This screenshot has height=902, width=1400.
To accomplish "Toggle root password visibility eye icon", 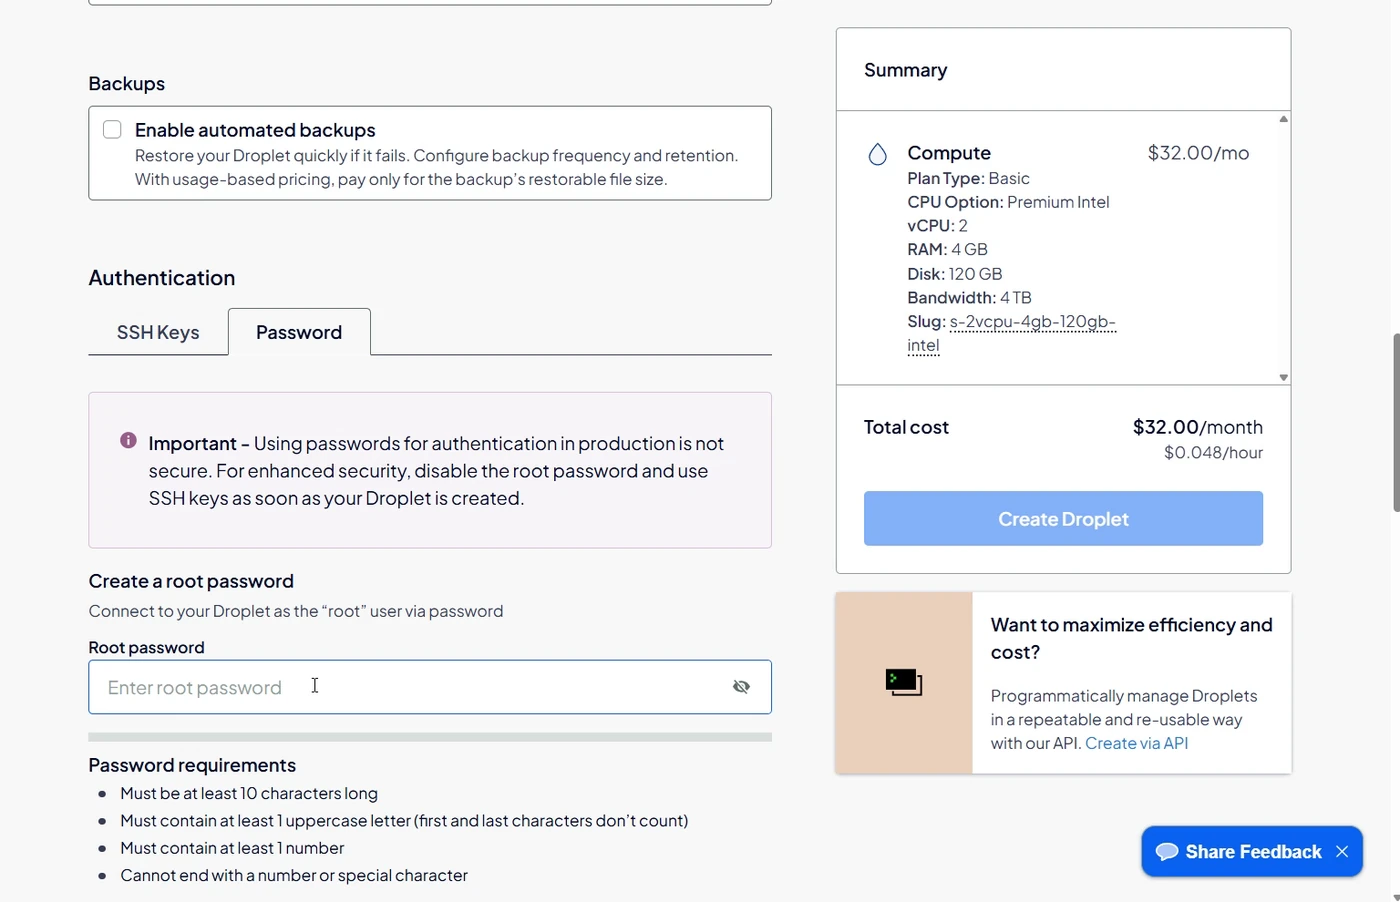I will pyautogui.click(x=741, y=687).
